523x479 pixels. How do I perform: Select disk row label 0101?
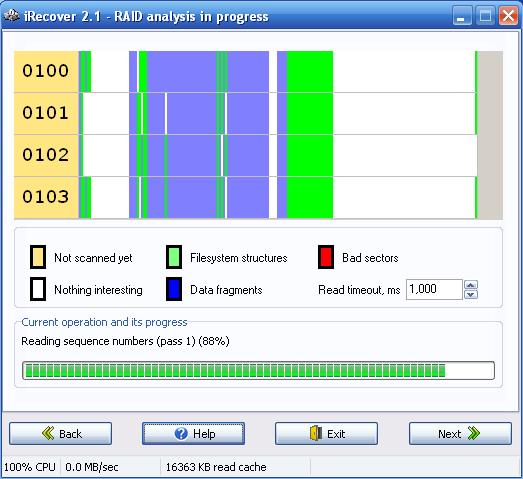pos(46,113)
